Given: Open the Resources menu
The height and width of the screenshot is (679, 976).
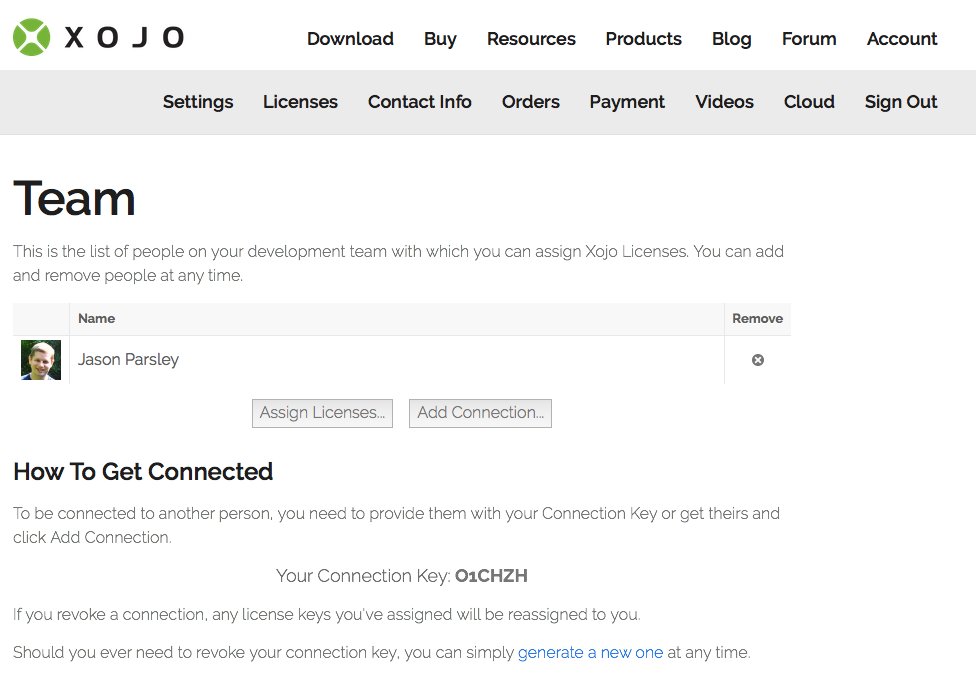Looking at the screenshot, I should (531, 39).
